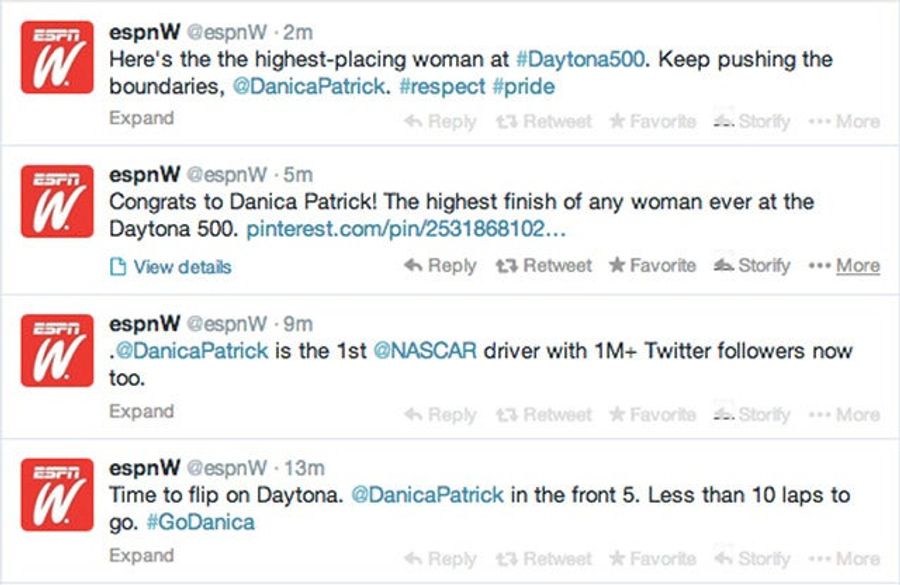
Task: Open More options on the 5m tweet
Action: pyautogui.click(x=844, y=266)
